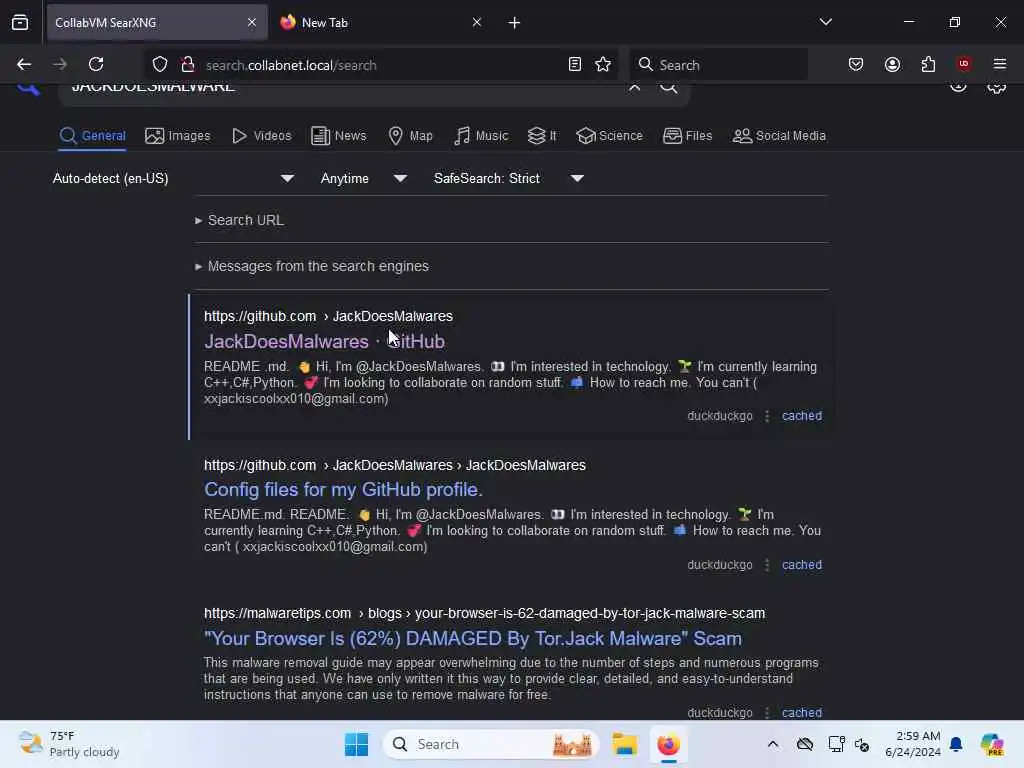Open SafeSearch Strict dropdown
This screenshot has height=768, width=1024.
click(x=509, y=178)
